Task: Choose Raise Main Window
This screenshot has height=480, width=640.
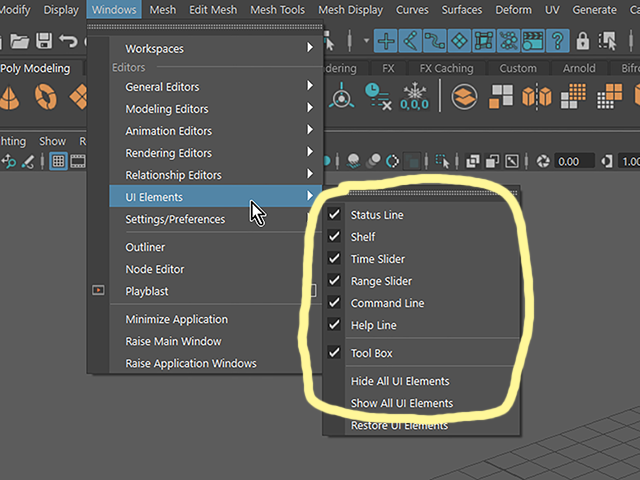Action: coord(173,341)
